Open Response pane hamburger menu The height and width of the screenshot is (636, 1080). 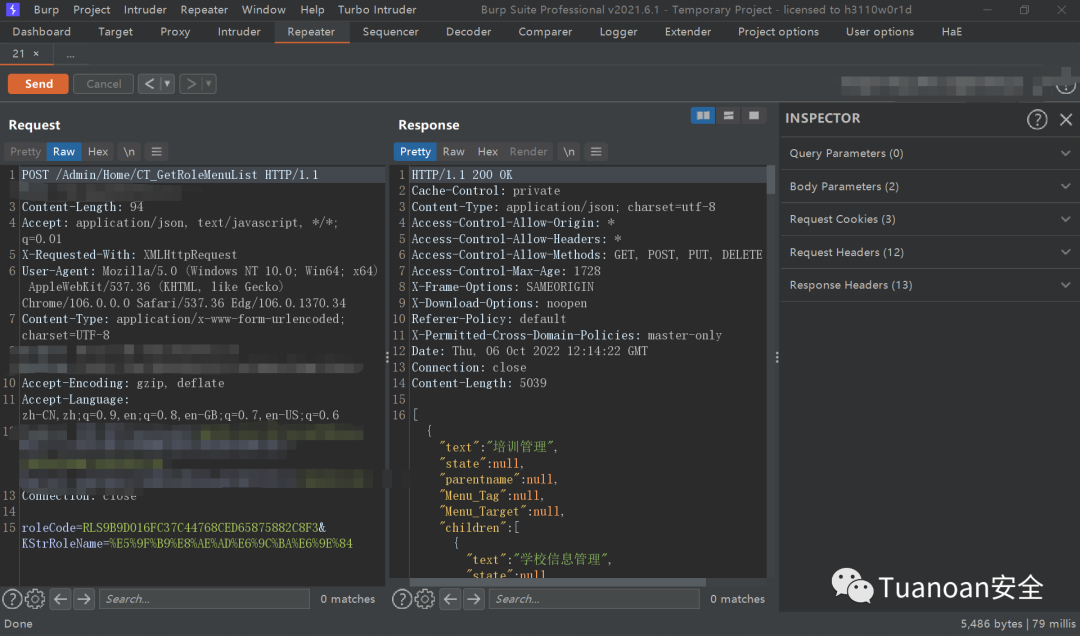pyautogui.click(x=596, y=152)
